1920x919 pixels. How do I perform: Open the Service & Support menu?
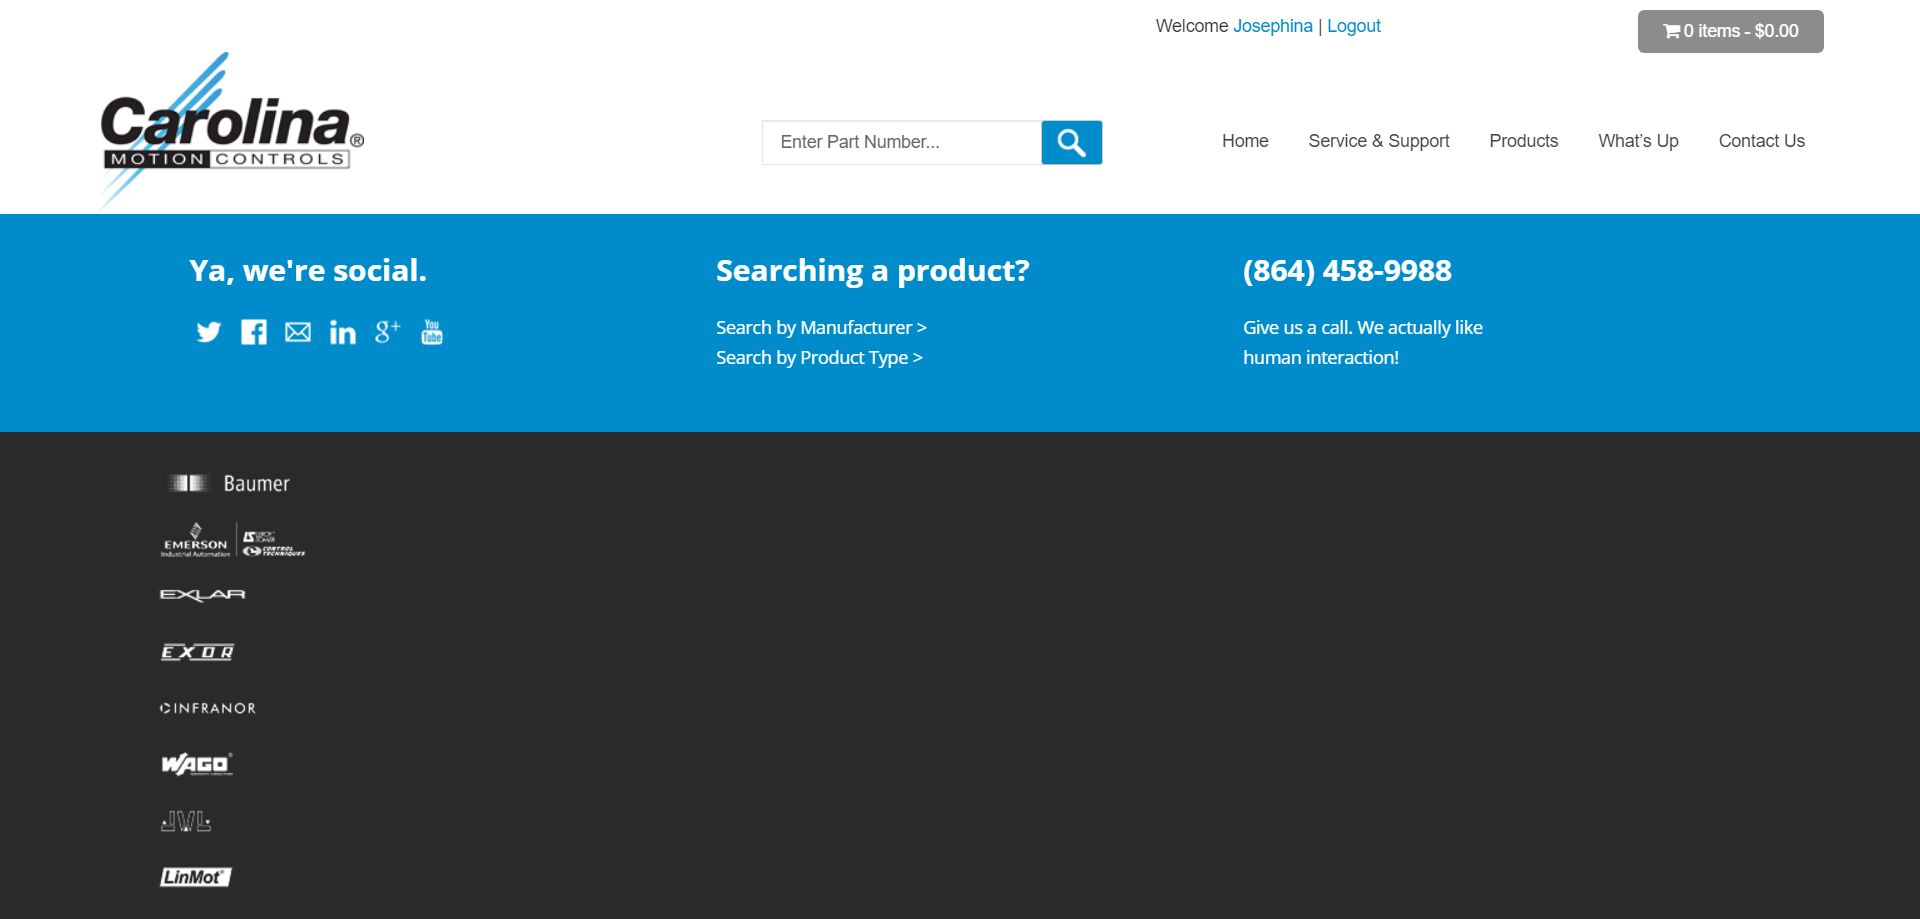pos(1379,141)
